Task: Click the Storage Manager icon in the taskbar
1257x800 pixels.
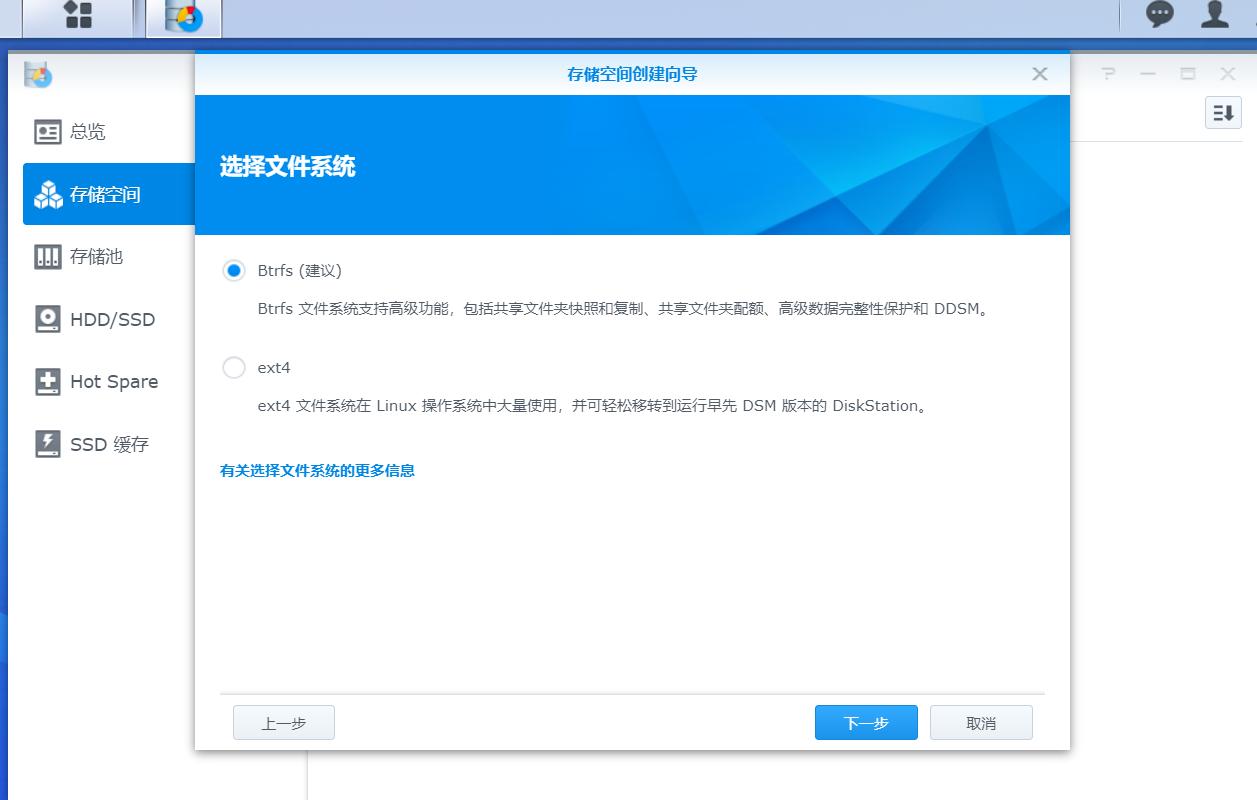Action: coord(183,16)
